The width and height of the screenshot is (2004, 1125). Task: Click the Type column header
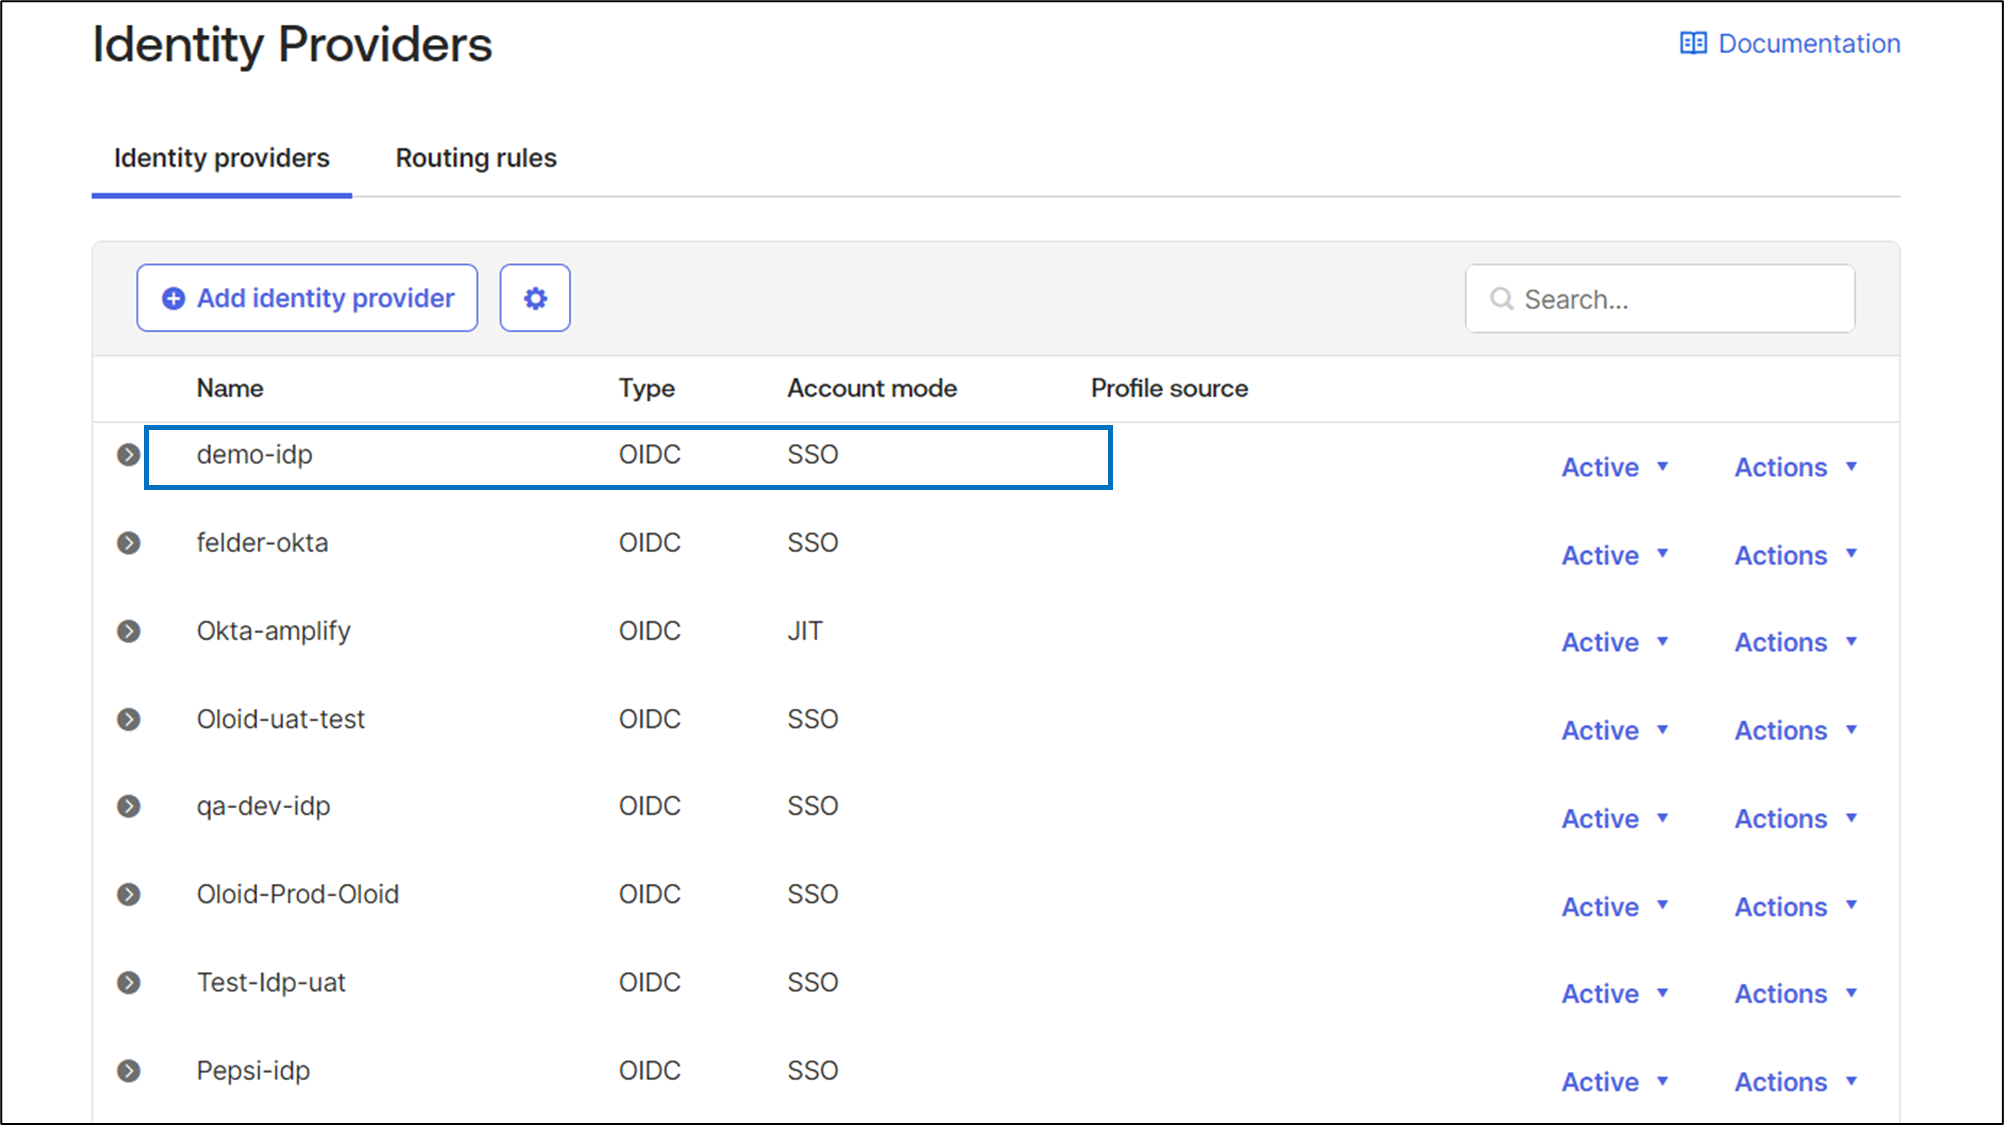point(646,388)
